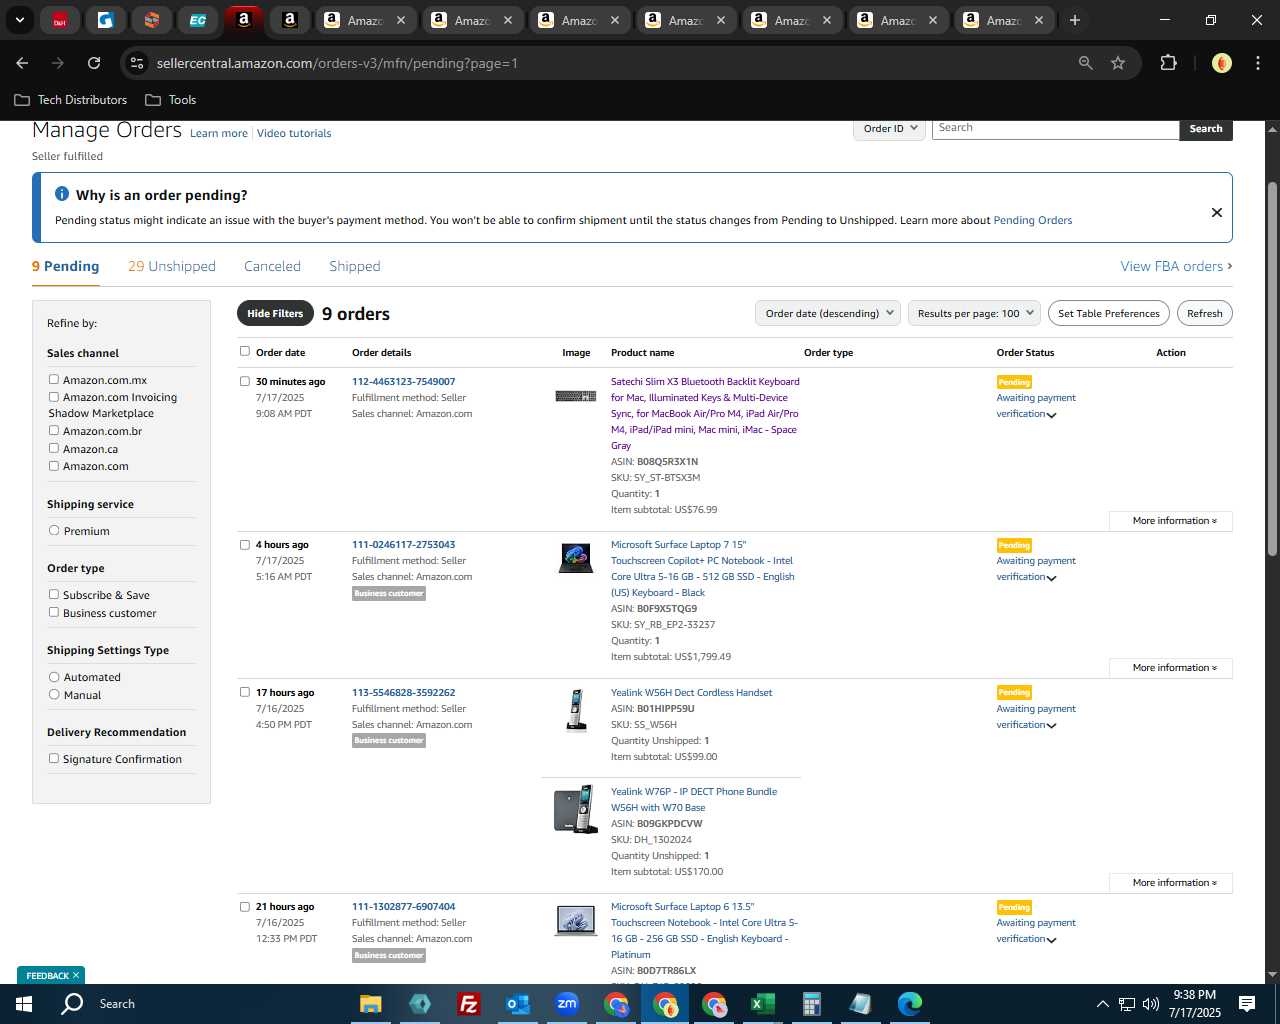The width and height of the screenshot is (1280, 1024).
Task: Check the Amazon.com Invoicing Shadow Marketplace filter
Action: click(54, 397)
